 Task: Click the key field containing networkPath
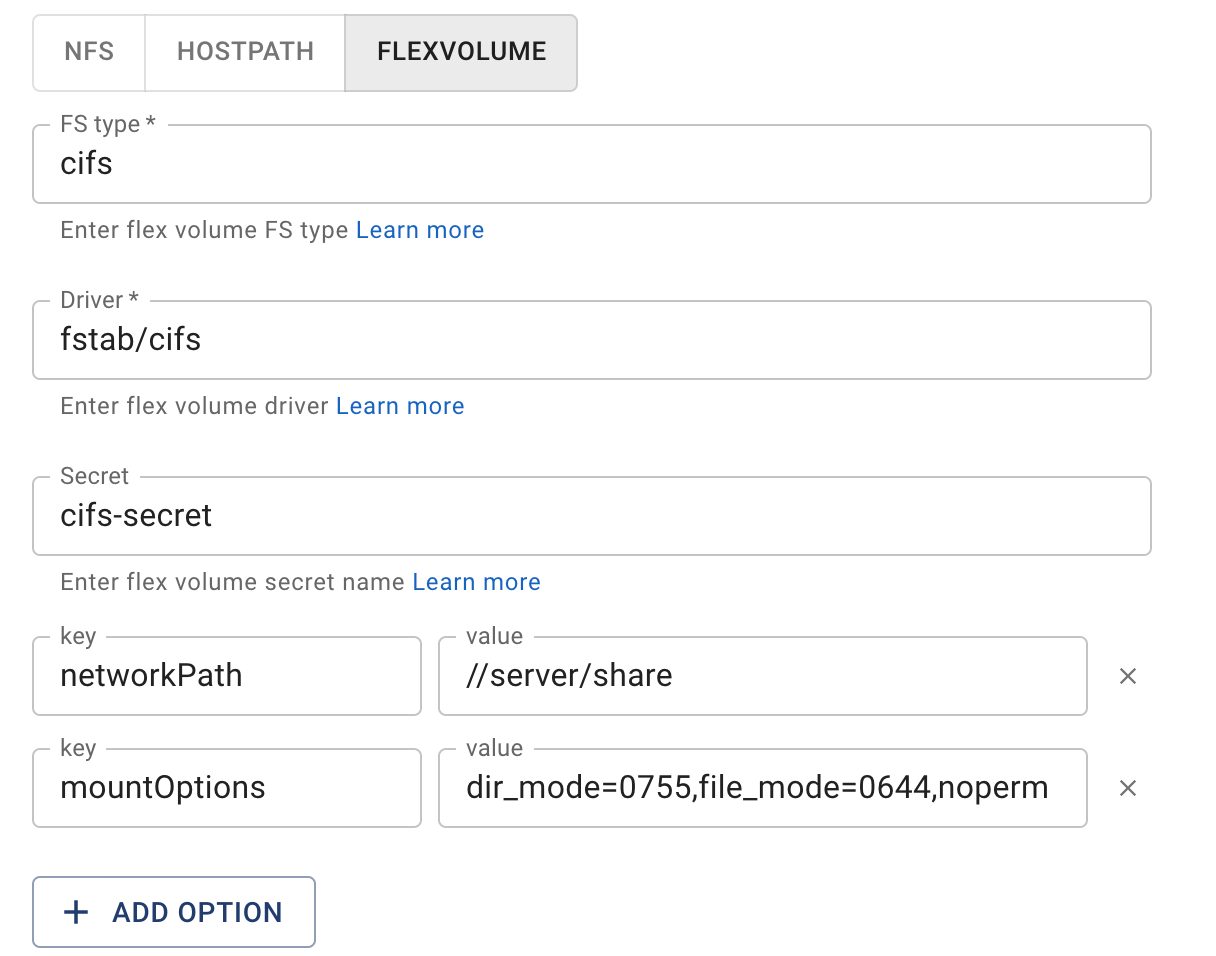[x=227, y=676]
